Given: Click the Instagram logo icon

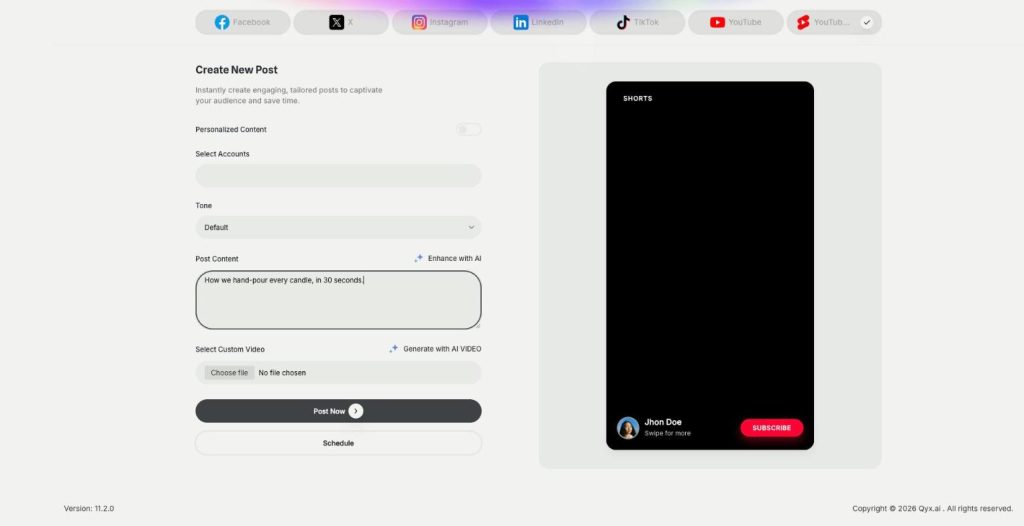Looking at the screenshot, I should tap(419, 22).
